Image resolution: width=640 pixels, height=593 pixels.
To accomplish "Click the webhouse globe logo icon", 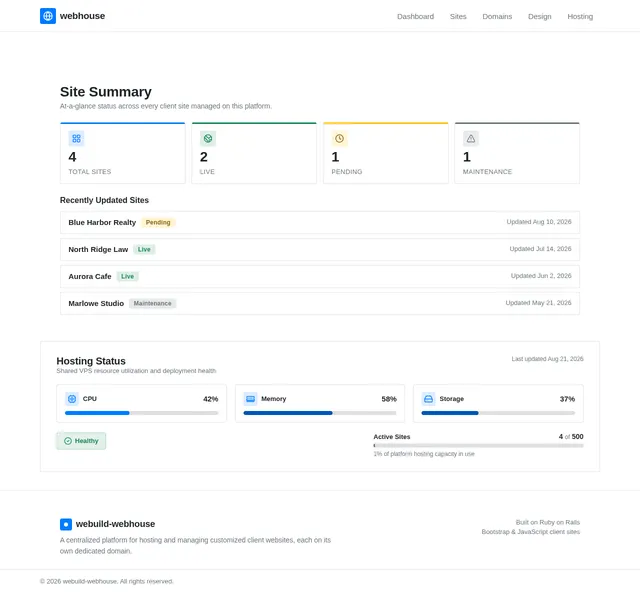I will [48, 16].
